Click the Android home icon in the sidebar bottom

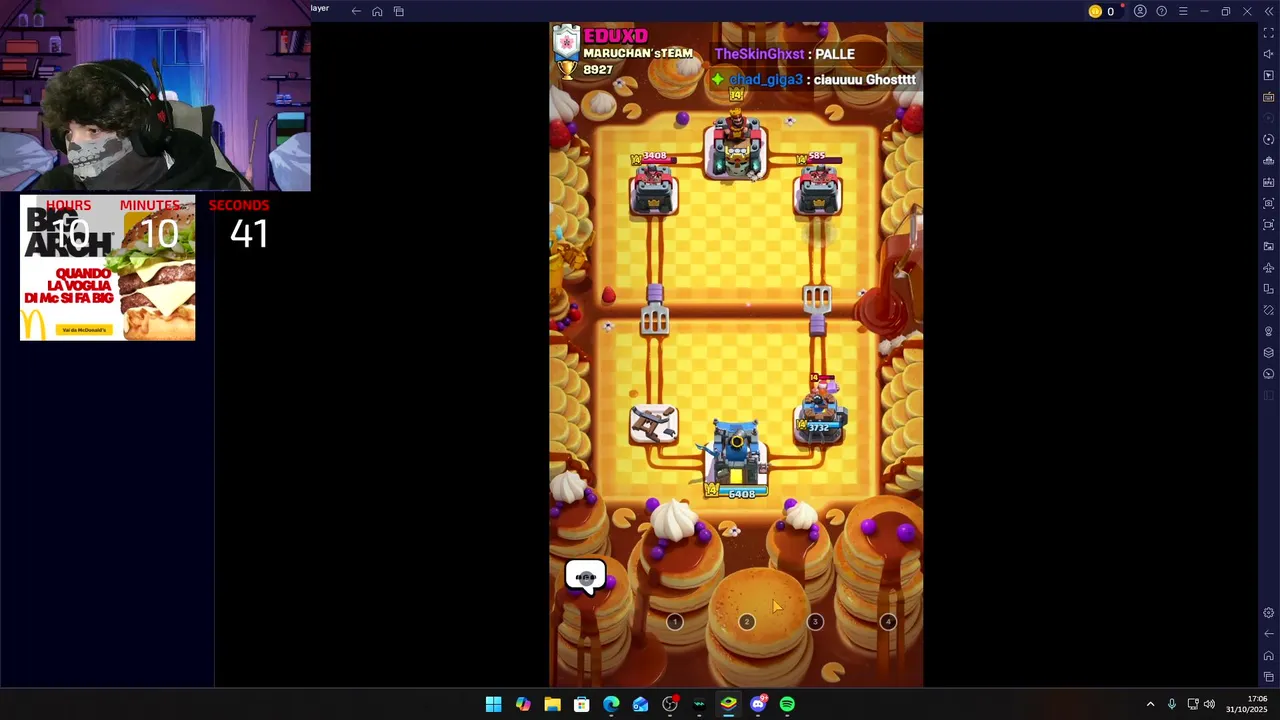1268,656
